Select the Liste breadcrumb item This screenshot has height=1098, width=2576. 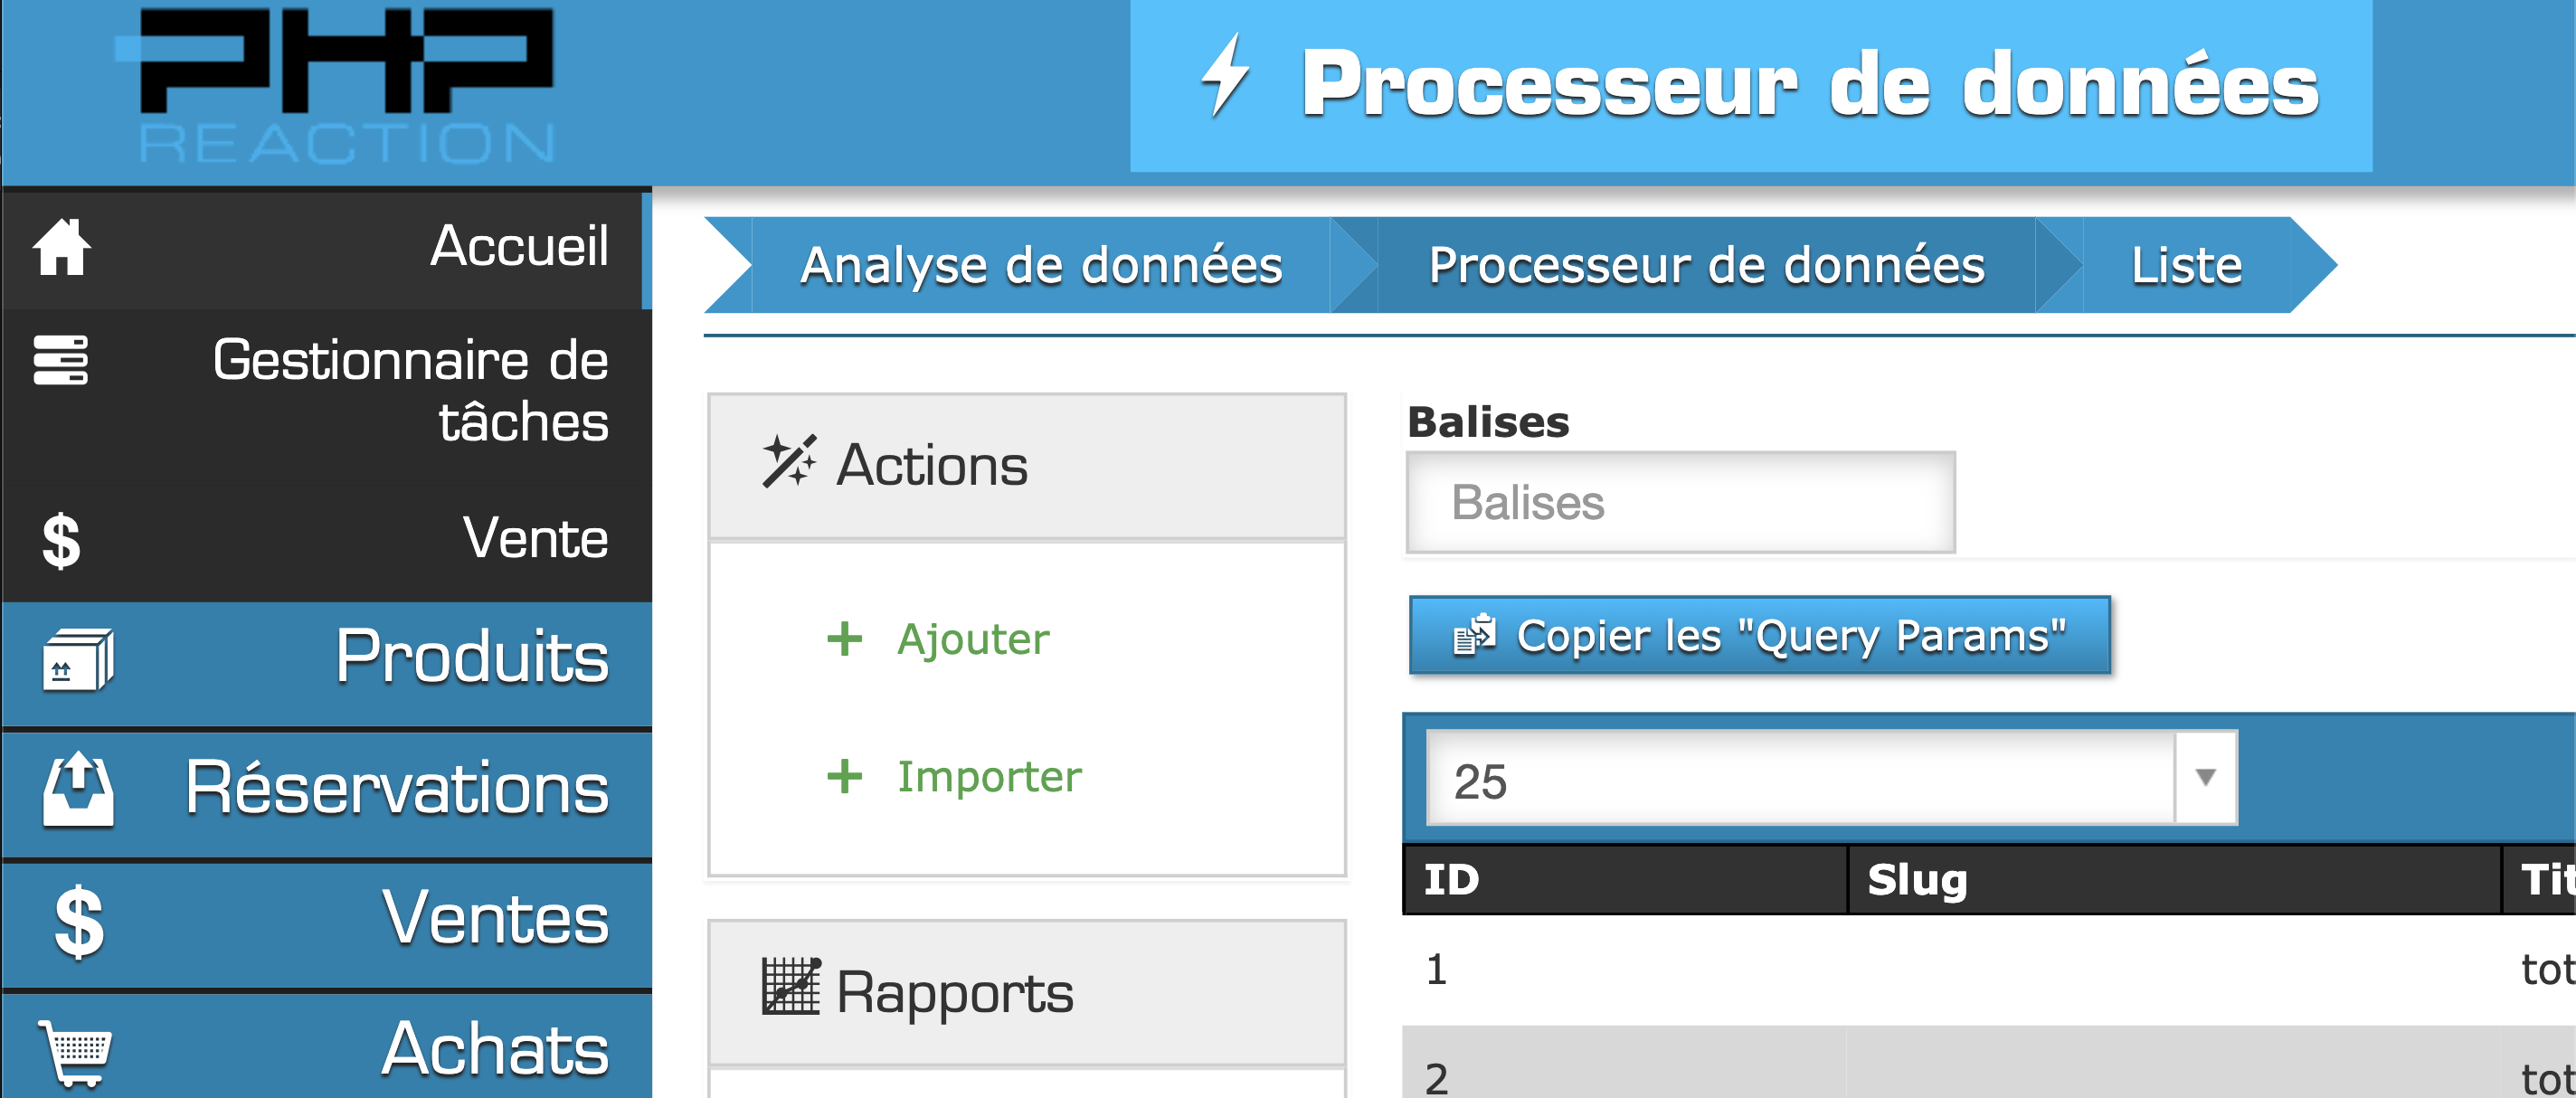[x=2186, y=266]
